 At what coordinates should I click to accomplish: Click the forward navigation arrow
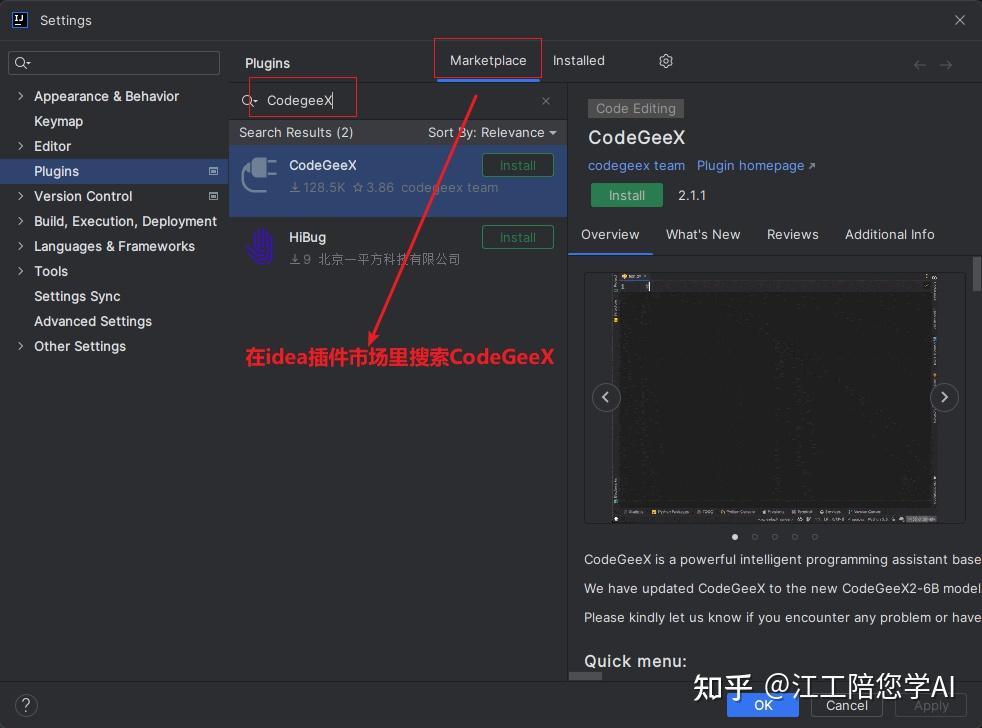tap(946, 65)
